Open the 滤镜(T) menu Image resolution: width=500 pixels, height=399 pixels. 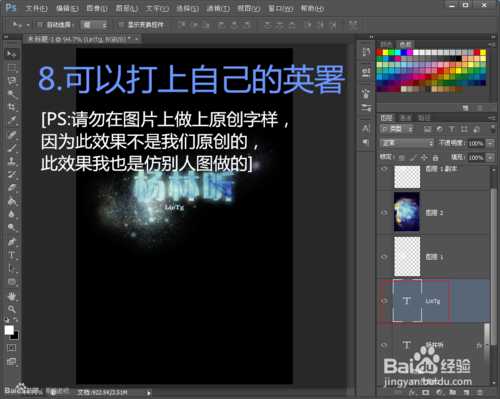coord(218,8)
